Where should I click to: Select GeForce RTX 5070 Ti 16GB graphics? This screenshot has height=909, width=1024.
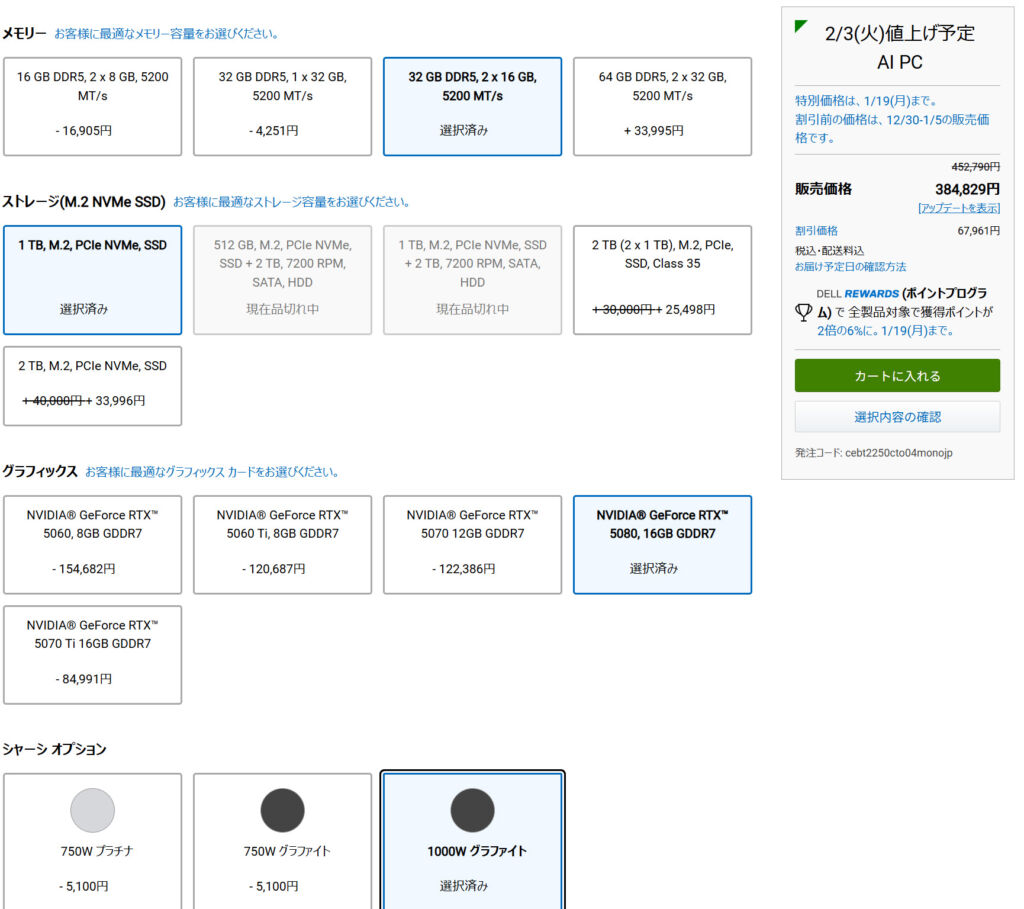tap(92, 654)
